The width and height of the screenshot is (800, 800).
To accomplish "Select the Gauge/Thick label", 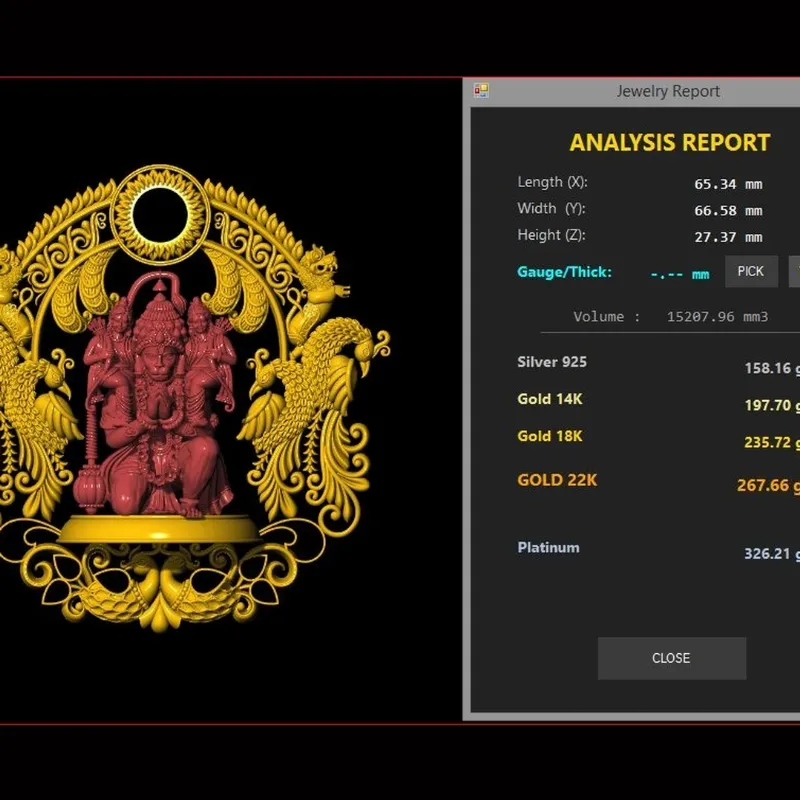I will (564, 272).
